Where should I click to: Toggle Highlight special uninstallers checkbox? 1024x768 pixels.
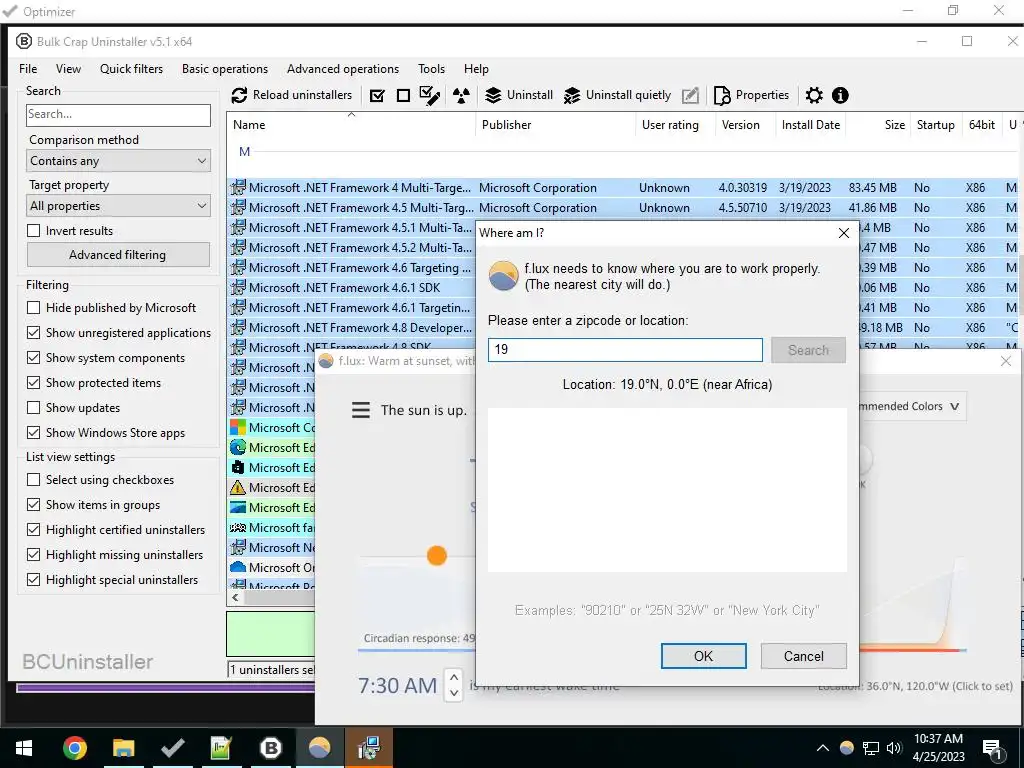pos(33,579)
